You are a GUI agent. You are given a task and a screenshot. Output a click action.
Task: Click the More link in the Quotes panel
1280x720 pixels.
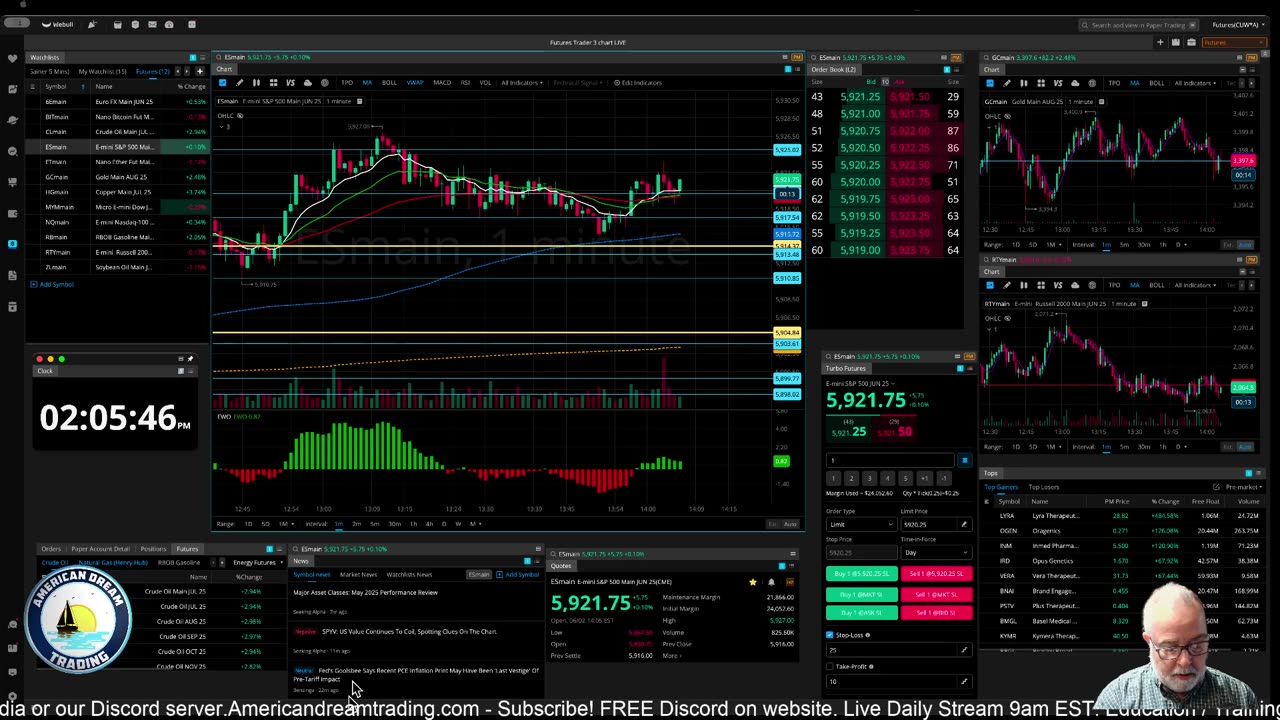[x=672, y=656]
